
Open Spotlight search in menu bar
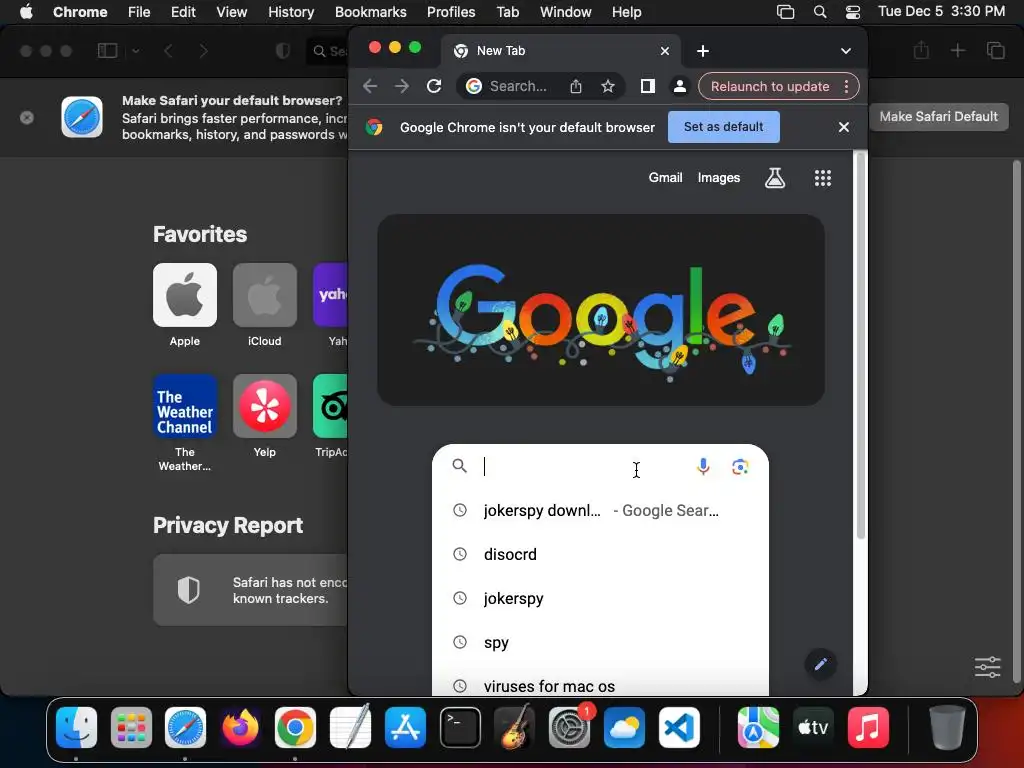point(820,12)
